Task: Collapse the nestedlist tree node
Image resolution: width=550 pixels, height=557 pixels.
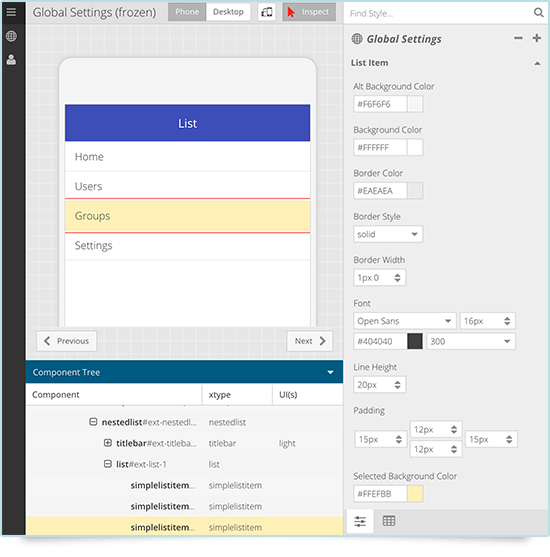Action: (93, 422)
